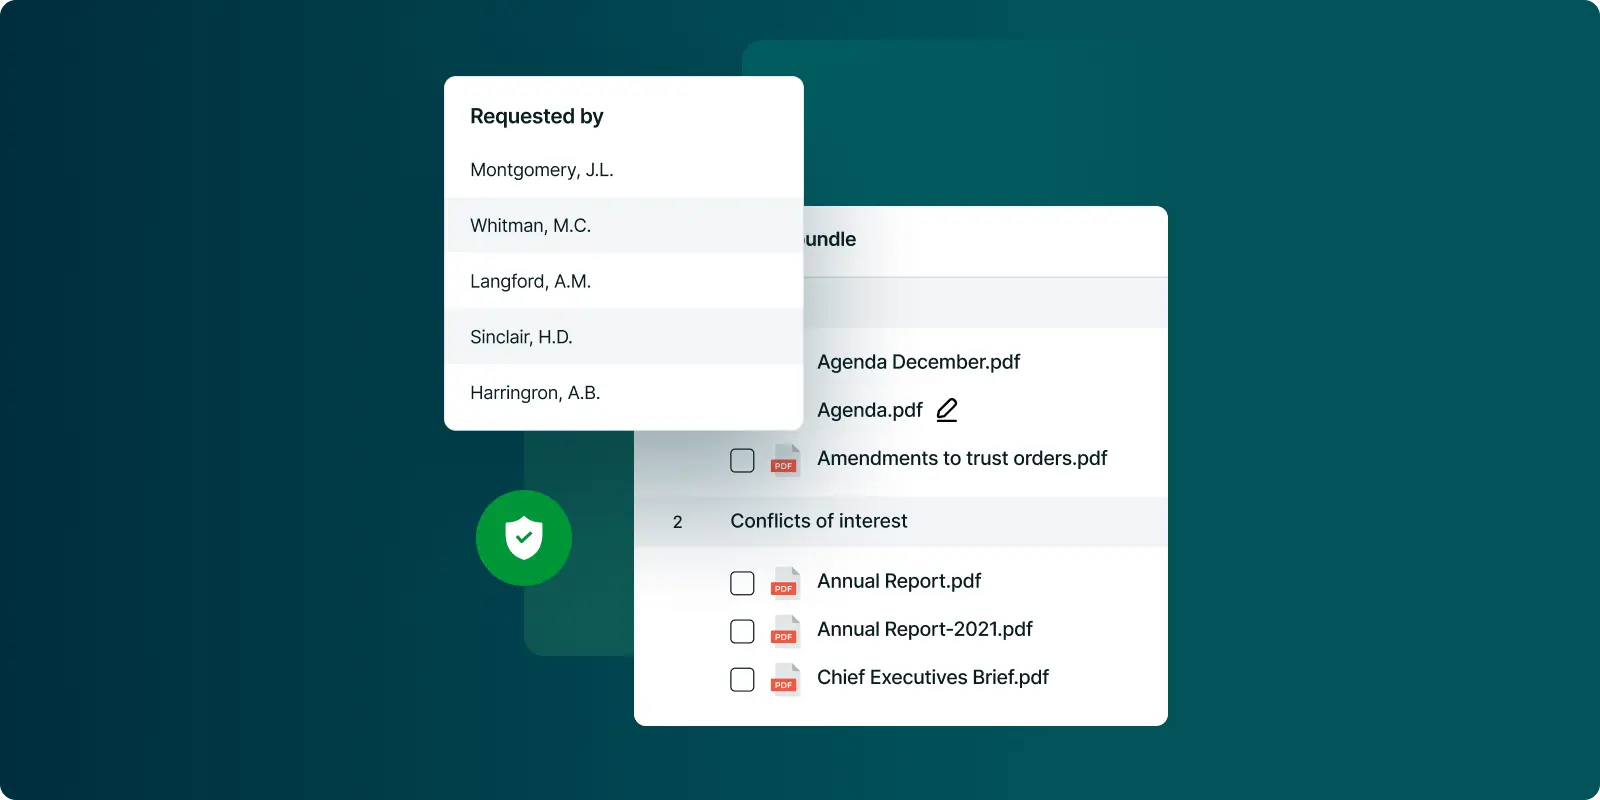Tick the checkbox for Chief Executives Brief.pdf
The width and height of the screenshot is (1600, 800).
pyautogui.click(x=742, y=679)
